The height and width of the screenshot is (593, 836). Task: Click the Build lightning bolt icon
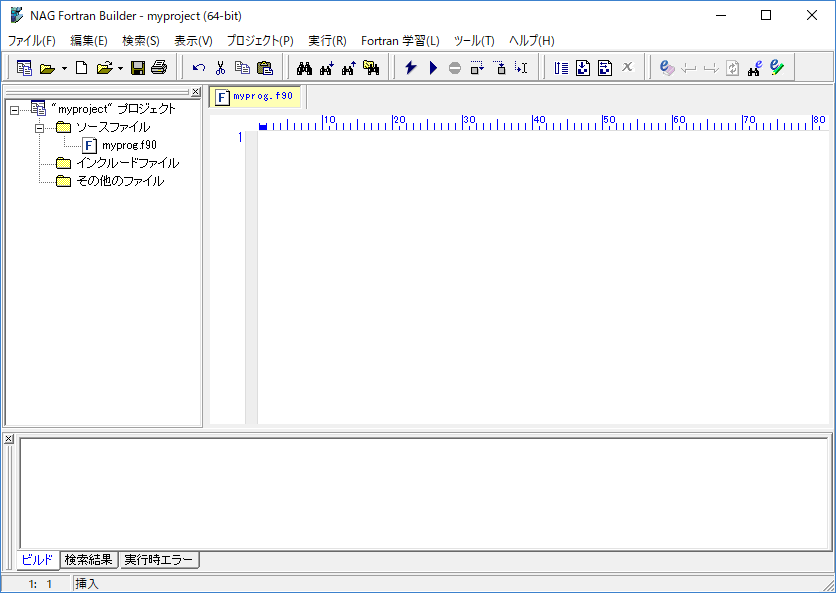(410, 68)
